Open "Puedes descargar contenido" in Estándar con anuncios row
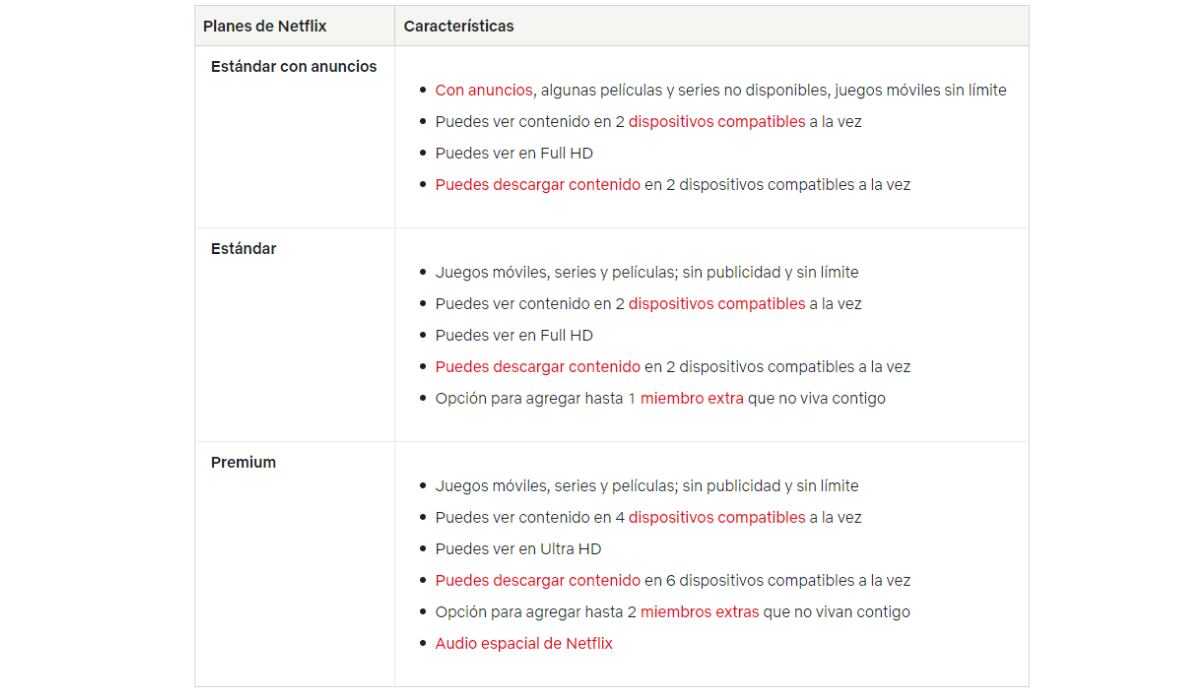This screenshot has width=1200, height=700. (537, 185)
